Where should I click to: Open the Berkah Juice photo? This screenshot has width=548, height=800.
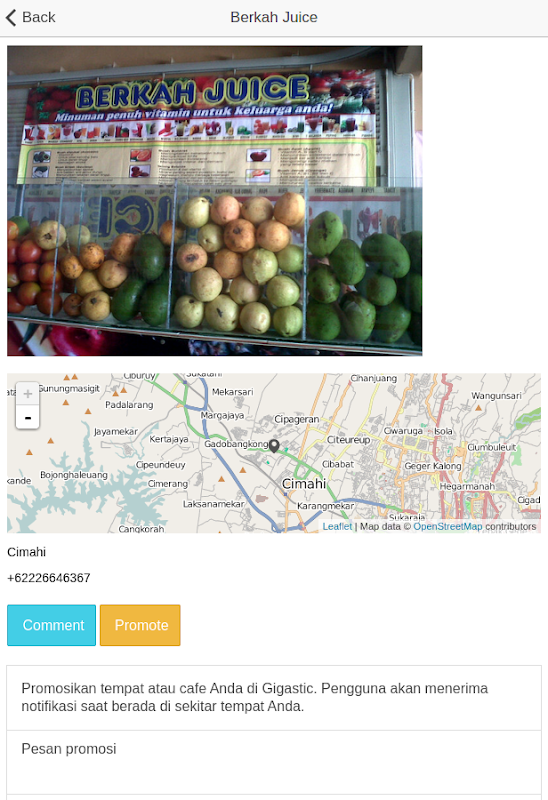click(x=214, y=201)
